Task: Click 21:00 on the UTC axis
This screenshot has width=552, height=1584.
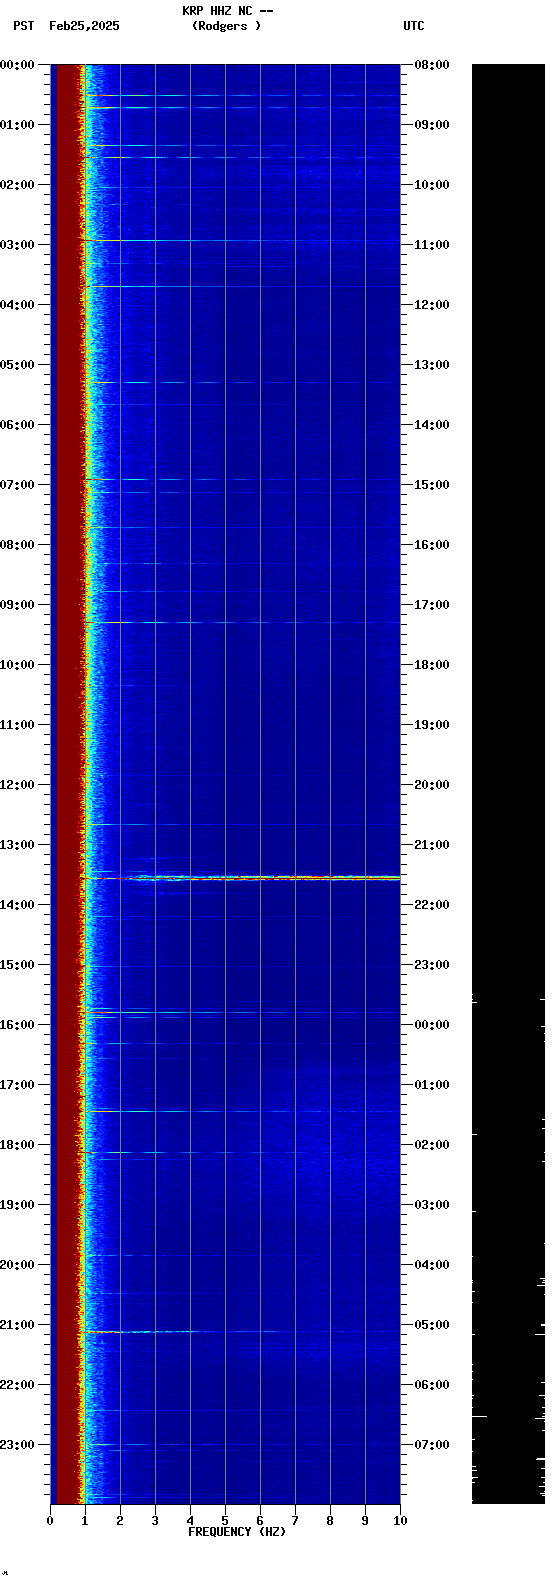Action: (432, 845)
